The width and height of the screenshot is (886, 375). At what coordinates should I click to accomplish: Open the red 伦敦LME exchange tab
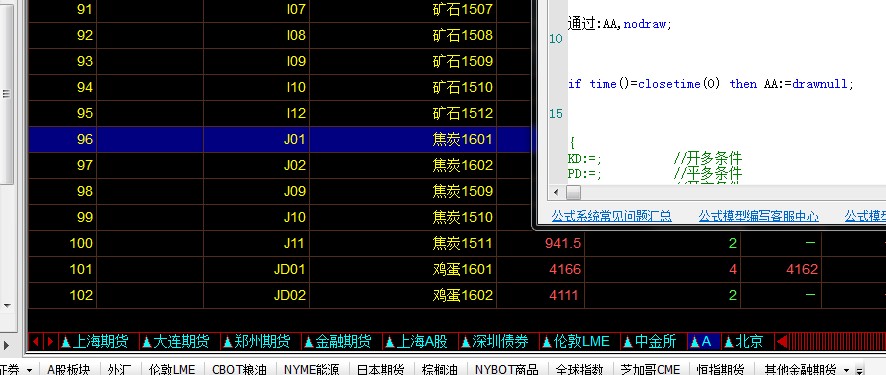[x=576, y=341]
